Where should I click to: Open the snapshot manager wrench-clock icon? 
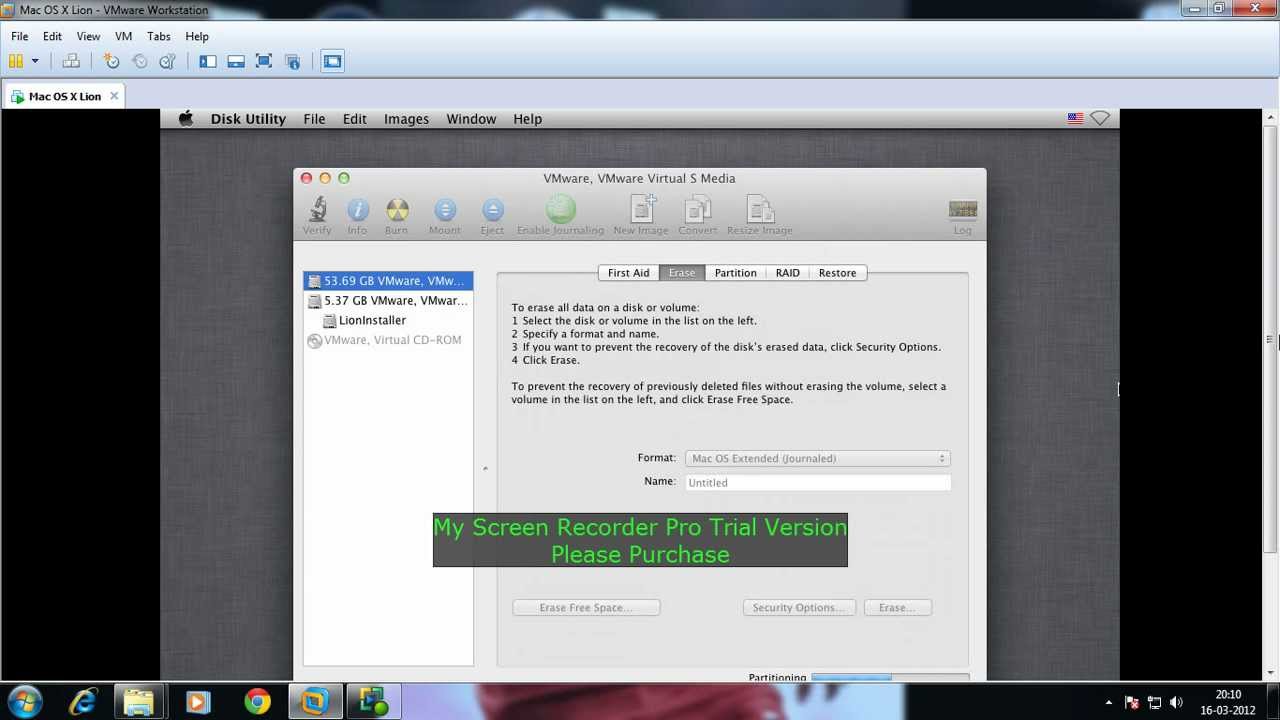click(x=167, y=61)
